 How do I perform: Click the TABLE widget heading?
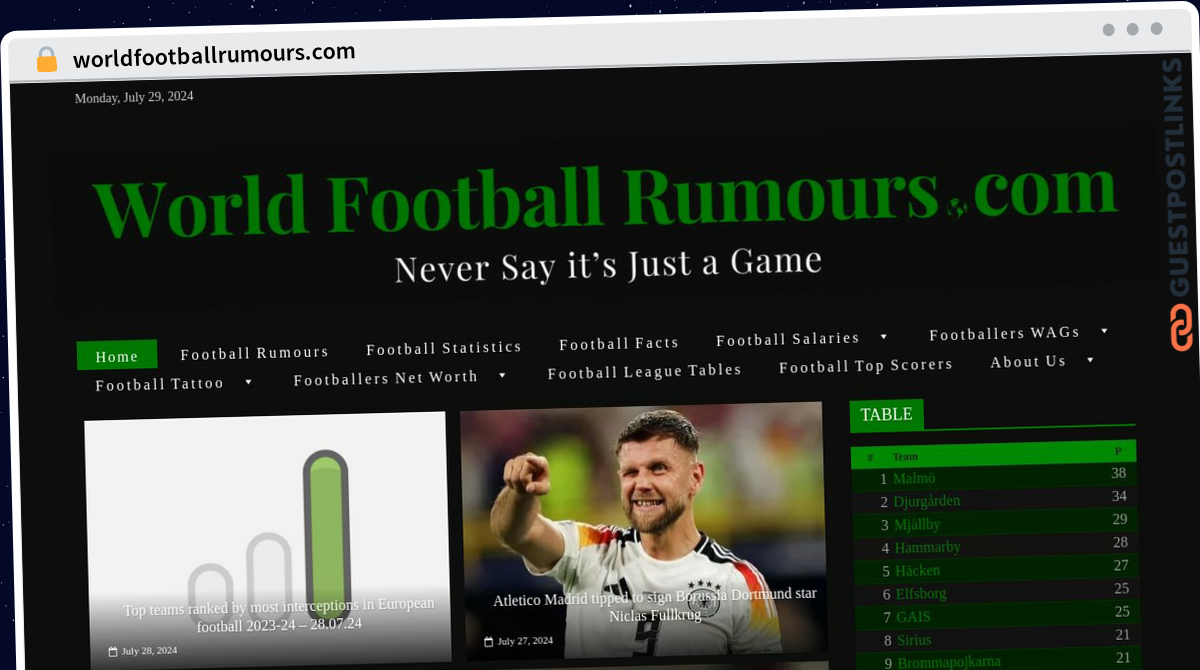tap(887, 414)
